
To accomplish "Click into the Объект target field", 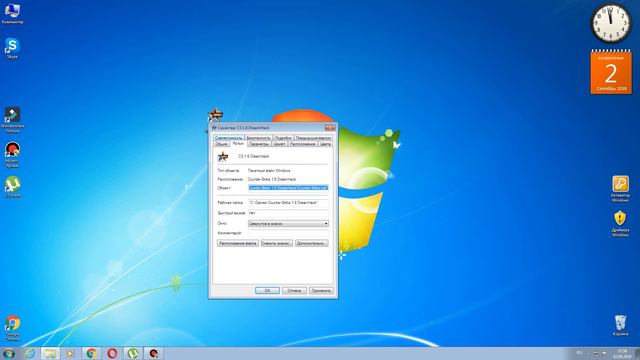I will (x=288, y=188).
